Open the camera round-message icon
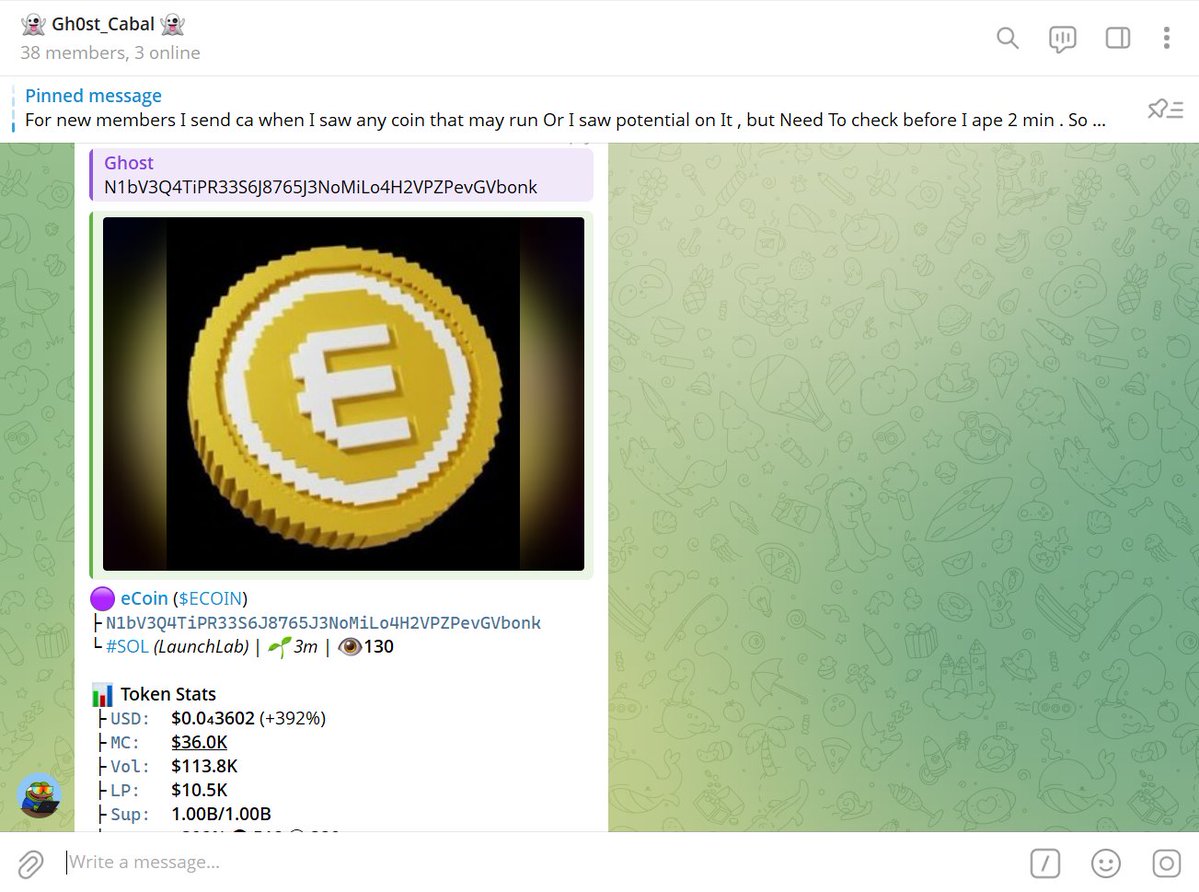The image size is (1199, 892). pos(1166,863)
